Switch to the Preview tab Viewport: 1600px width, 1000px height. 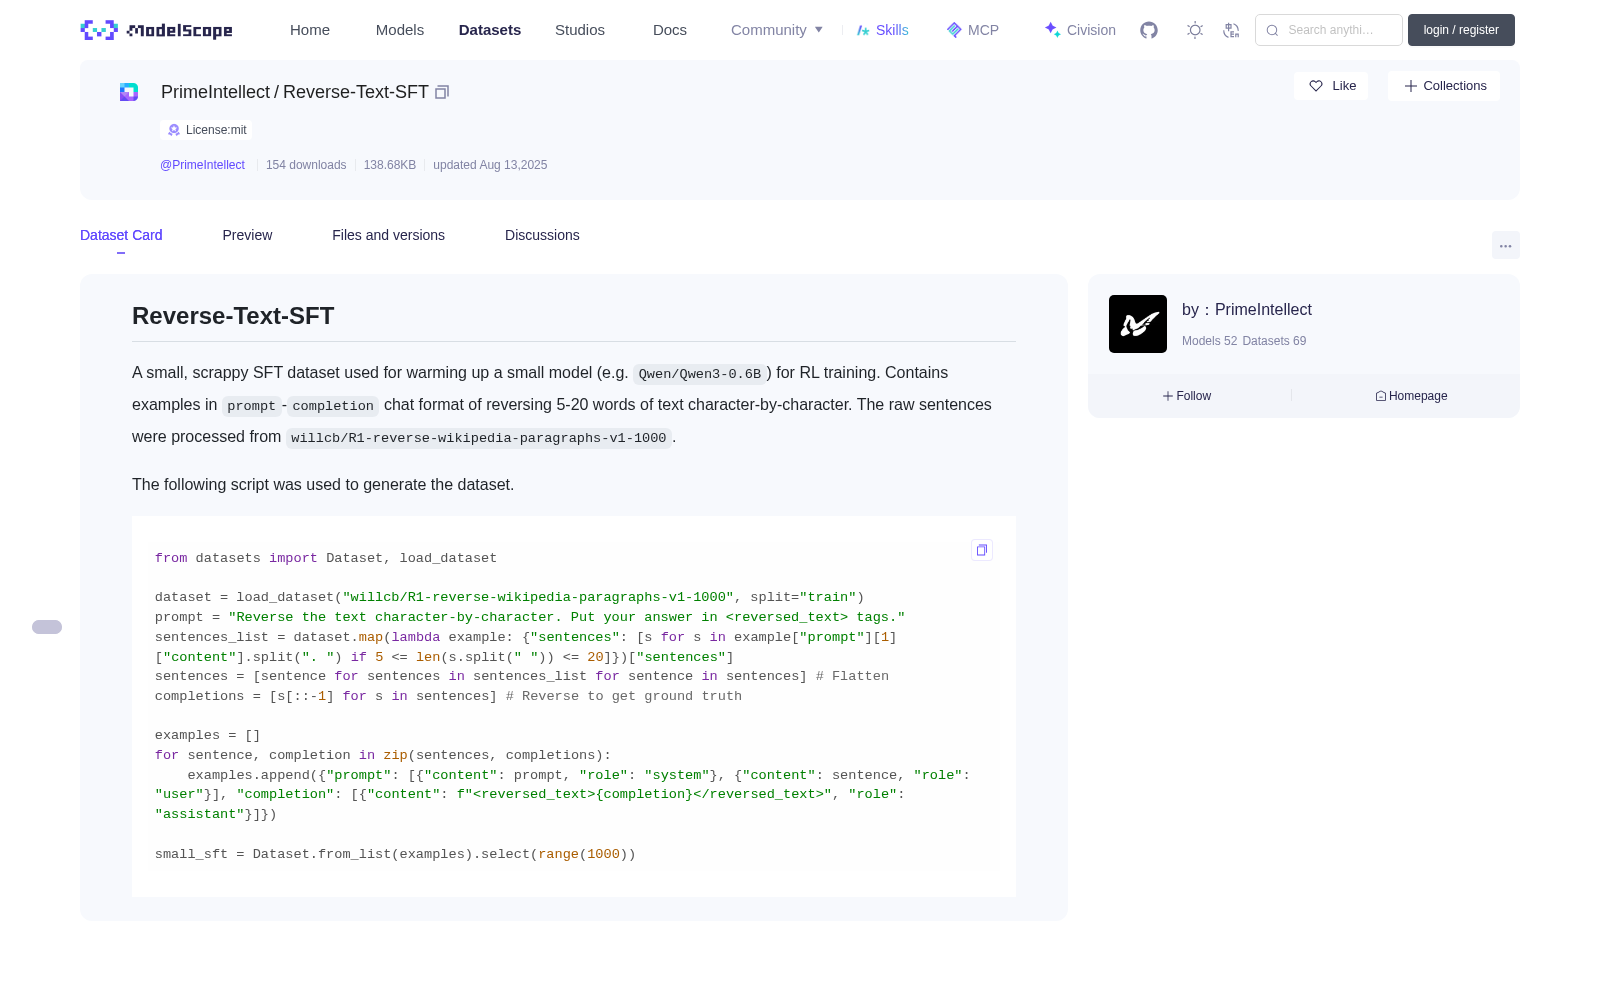click(247, 235)
